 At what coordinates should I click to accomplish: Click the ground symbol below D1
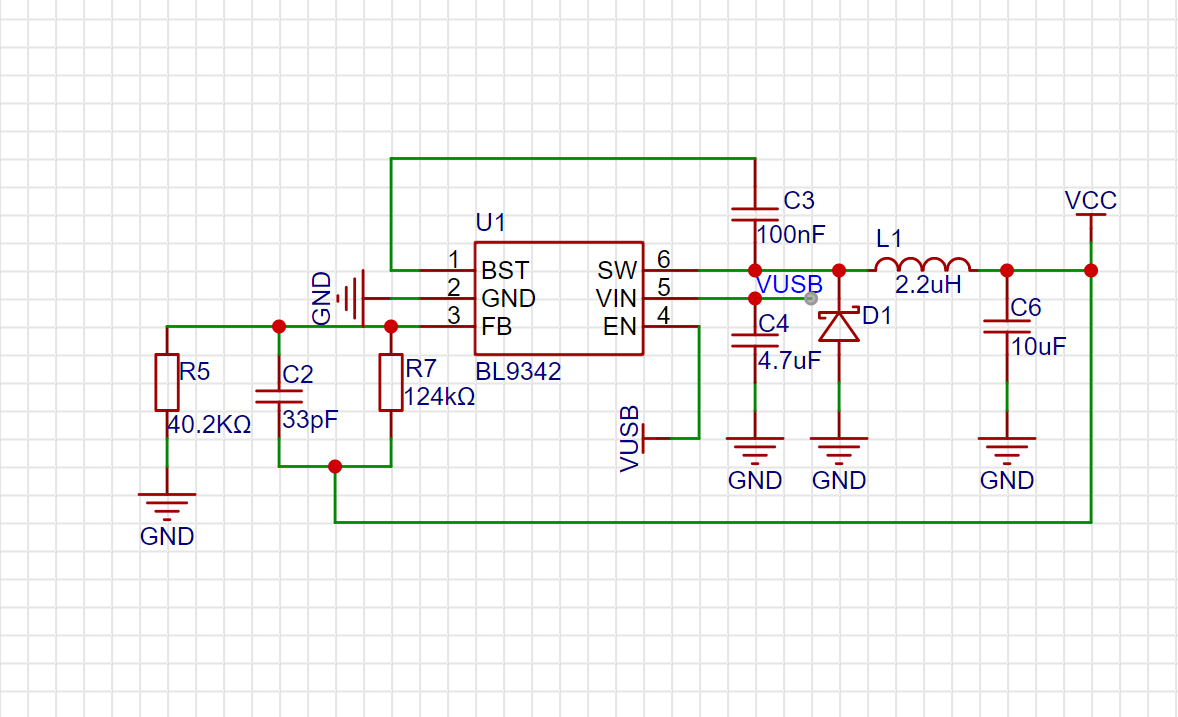tap(839, 451)
